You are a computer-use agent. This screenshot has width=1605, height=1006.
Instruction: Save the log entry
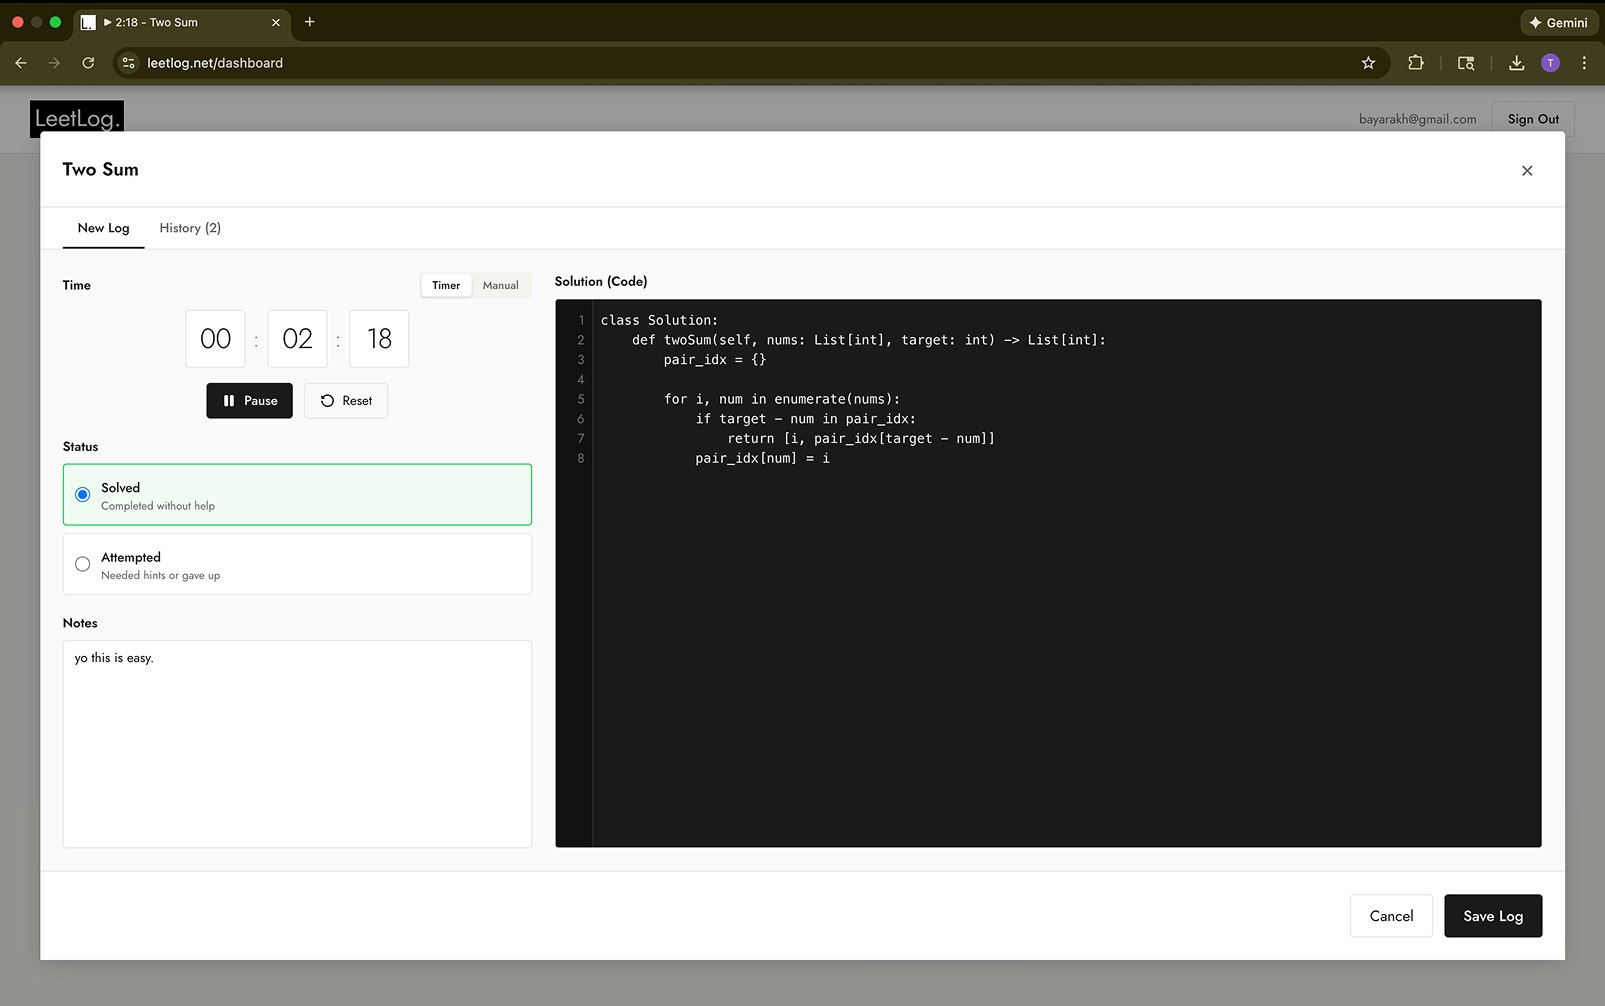coord(1493,915)
